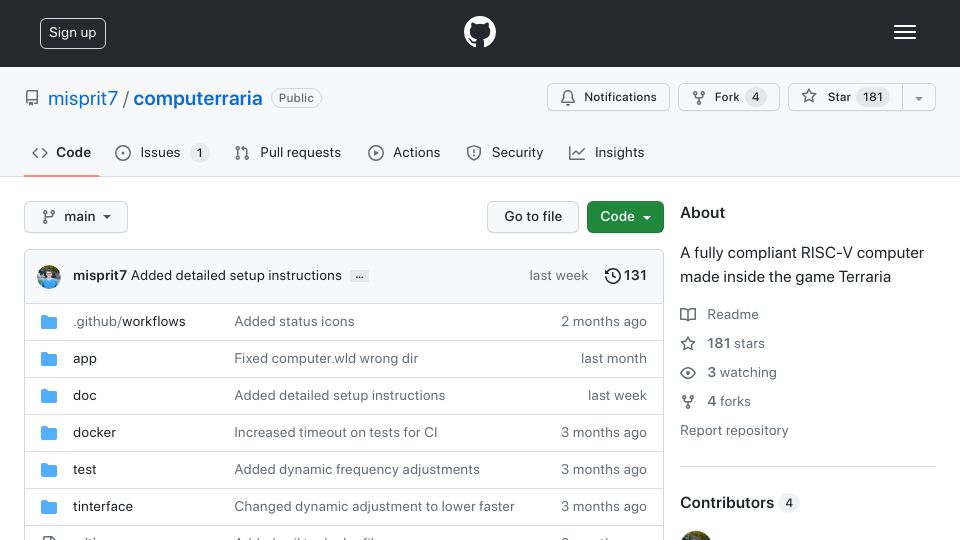
Task: Open doc row's Added detailed setup instructions commit
Action: 340,396
